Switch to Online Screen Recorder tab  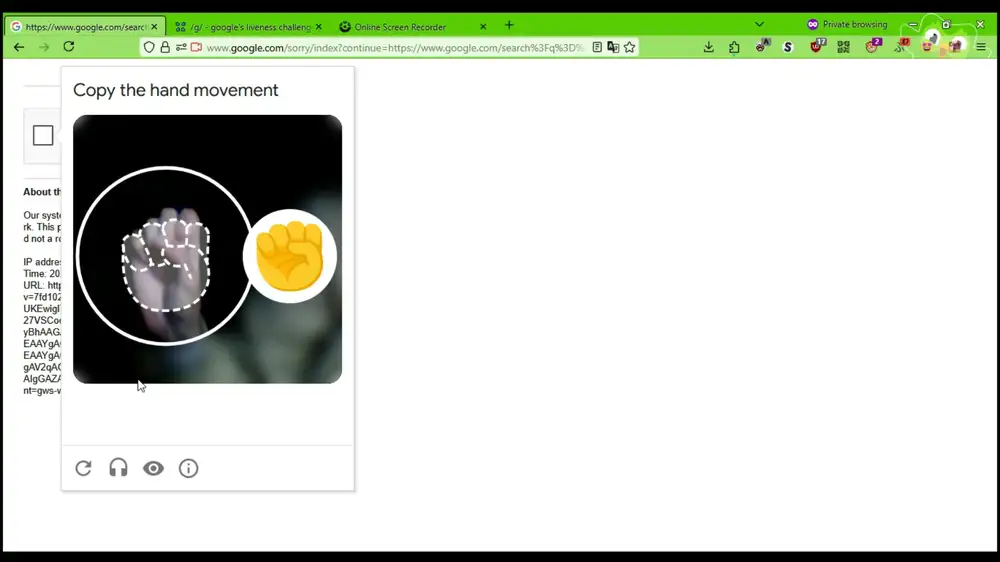[x=413, y=27]
